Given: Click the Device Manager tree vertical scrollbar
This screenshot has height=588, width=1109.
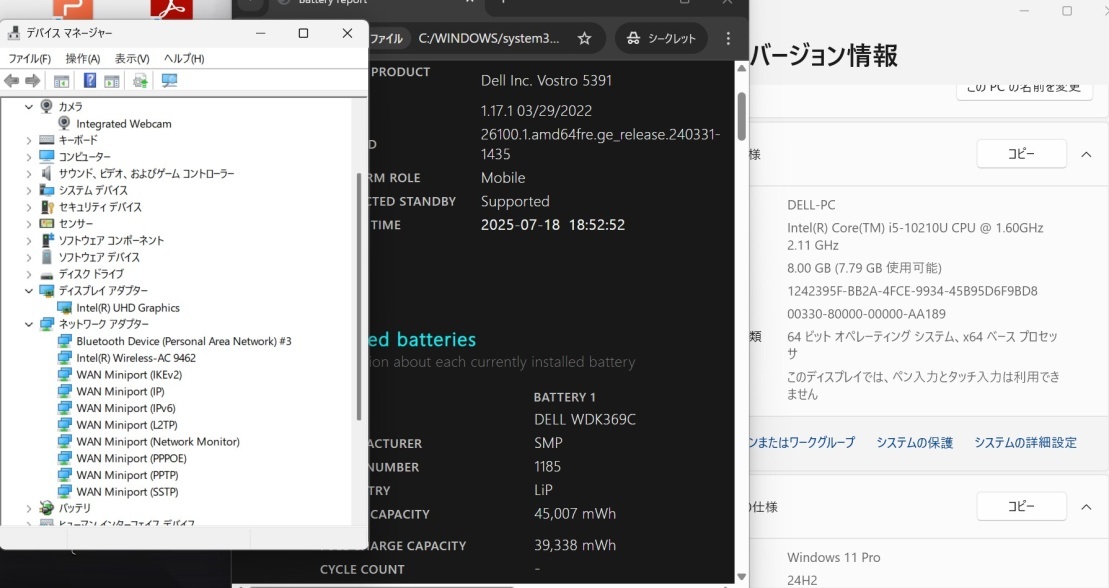Looking at the screenshot, I should 359,300.
